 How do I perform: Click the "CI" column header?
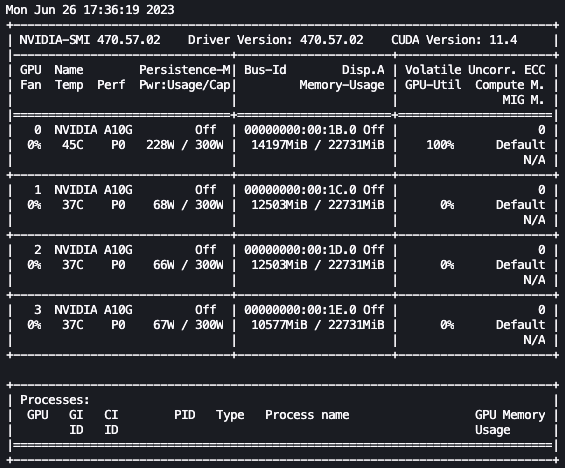(x=111, y=415)
